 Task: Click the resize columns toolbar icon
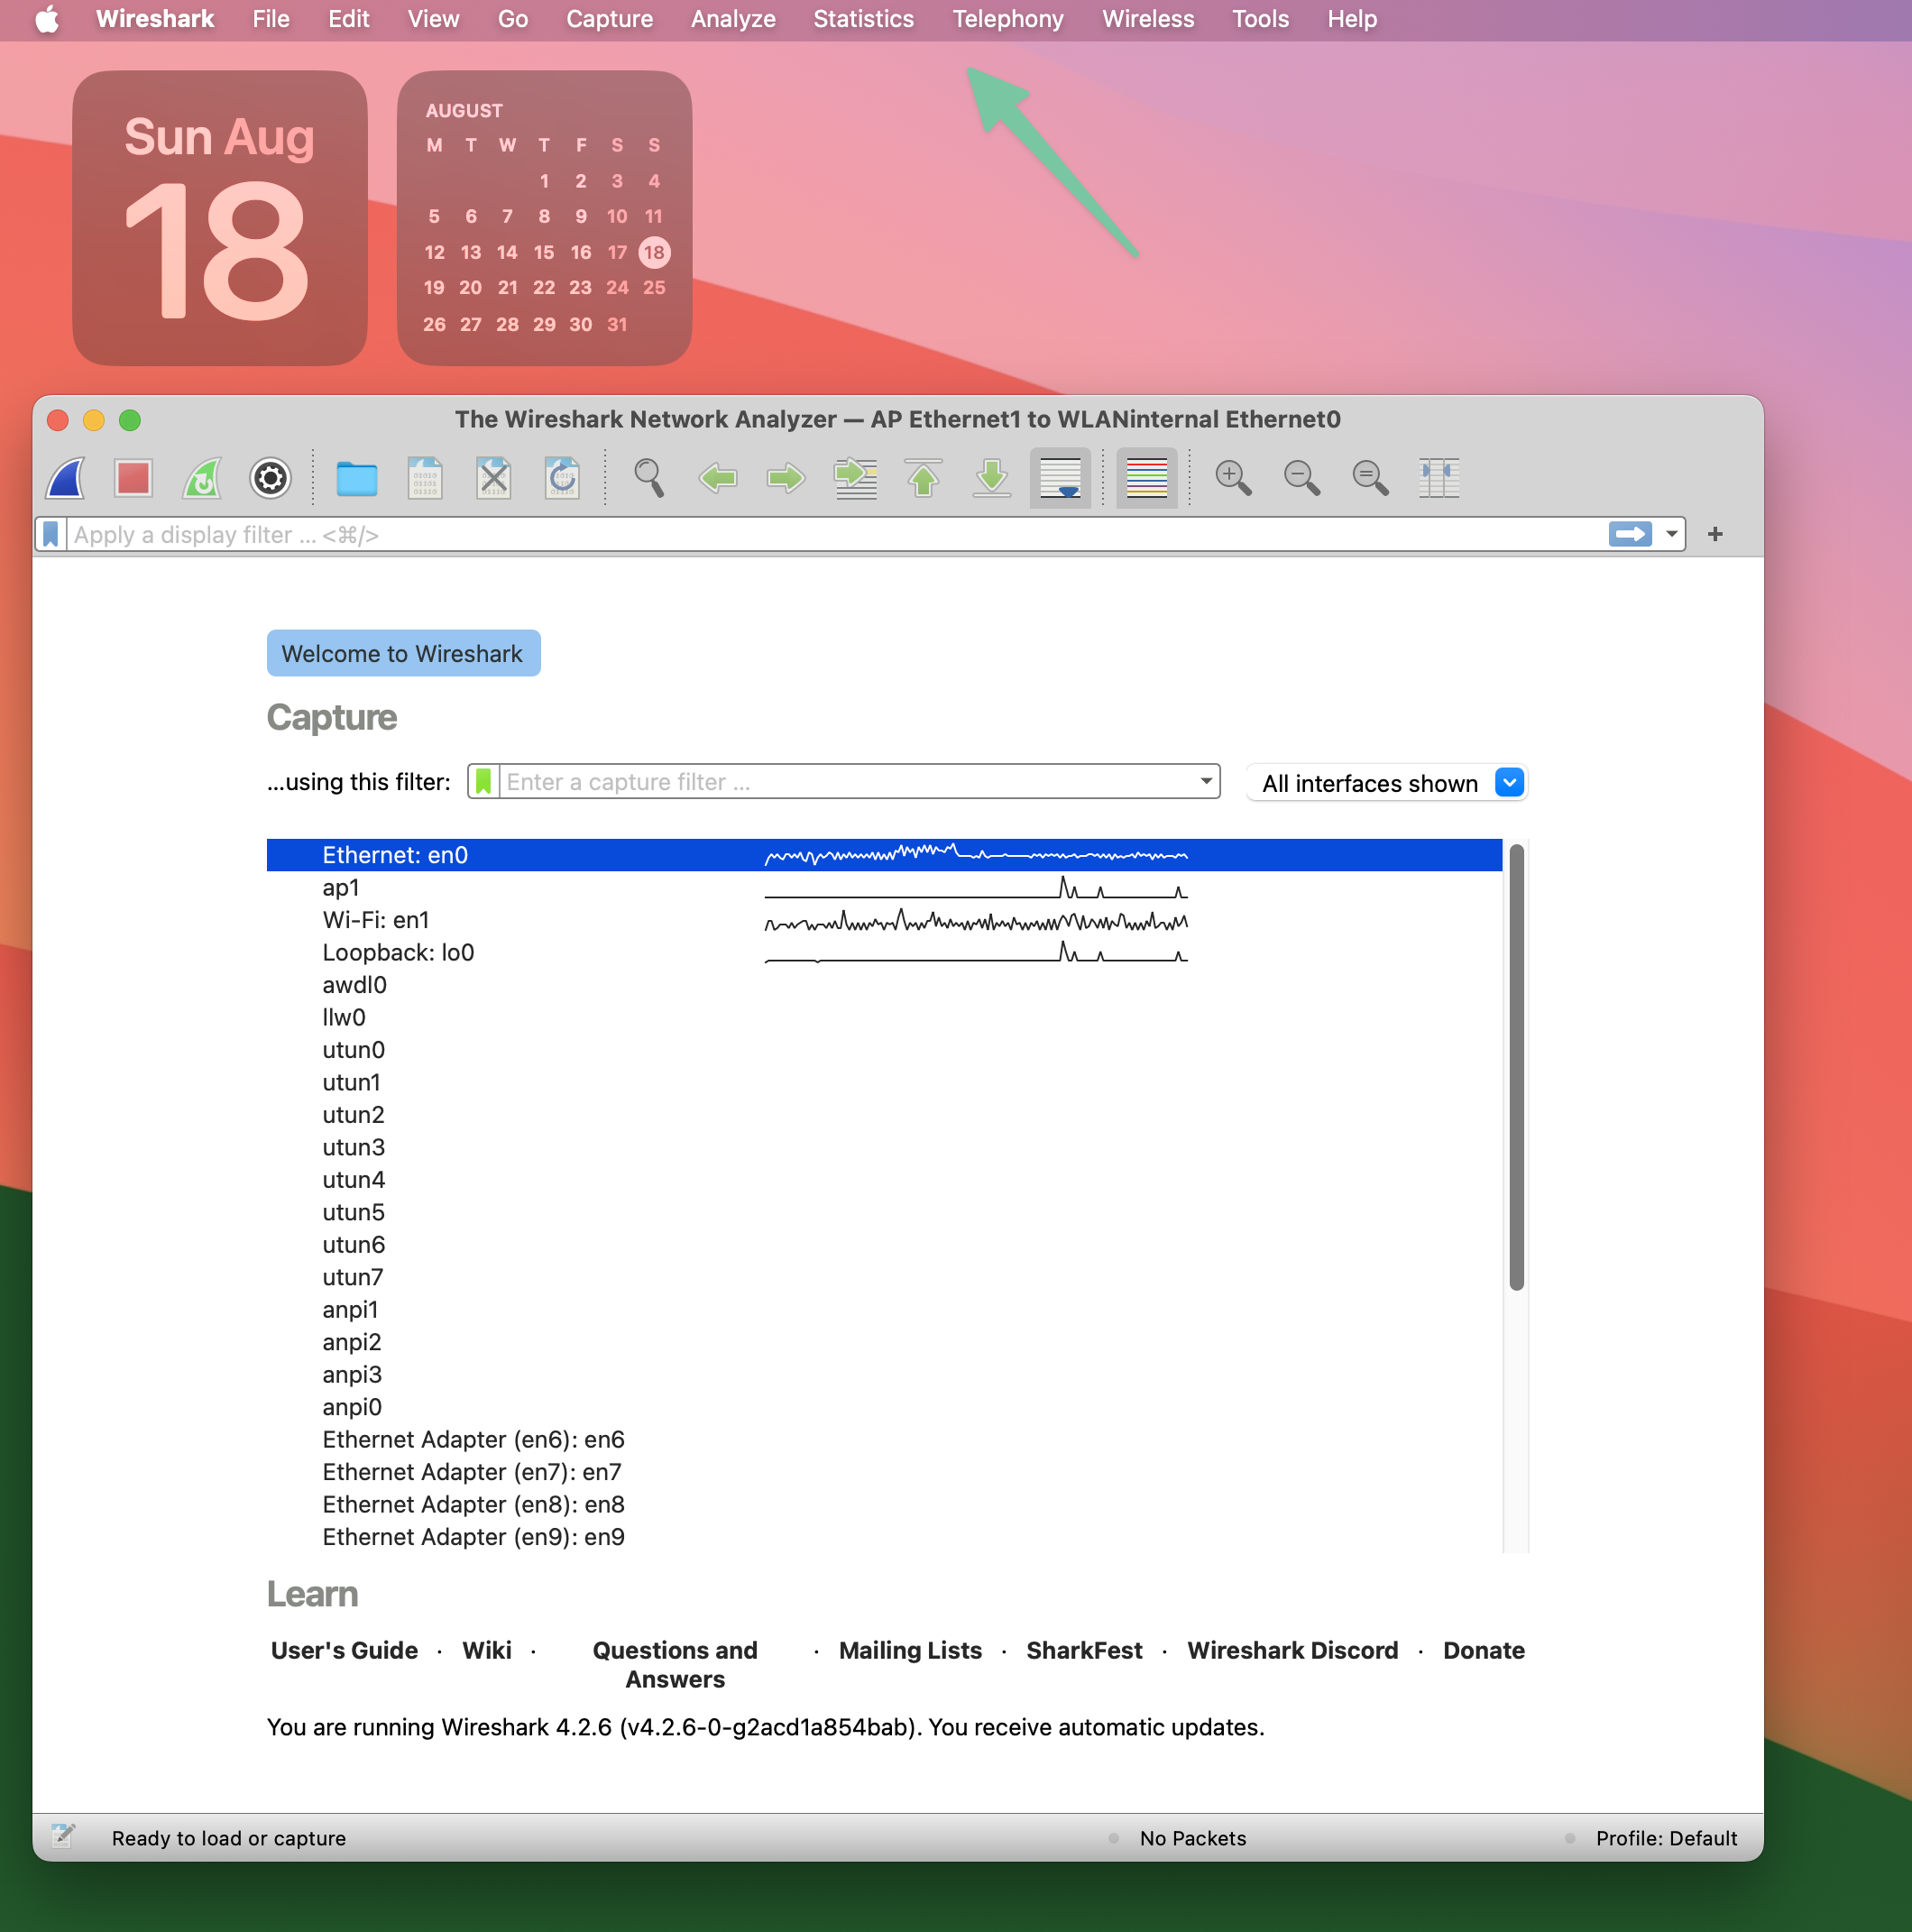point(1438,478)
